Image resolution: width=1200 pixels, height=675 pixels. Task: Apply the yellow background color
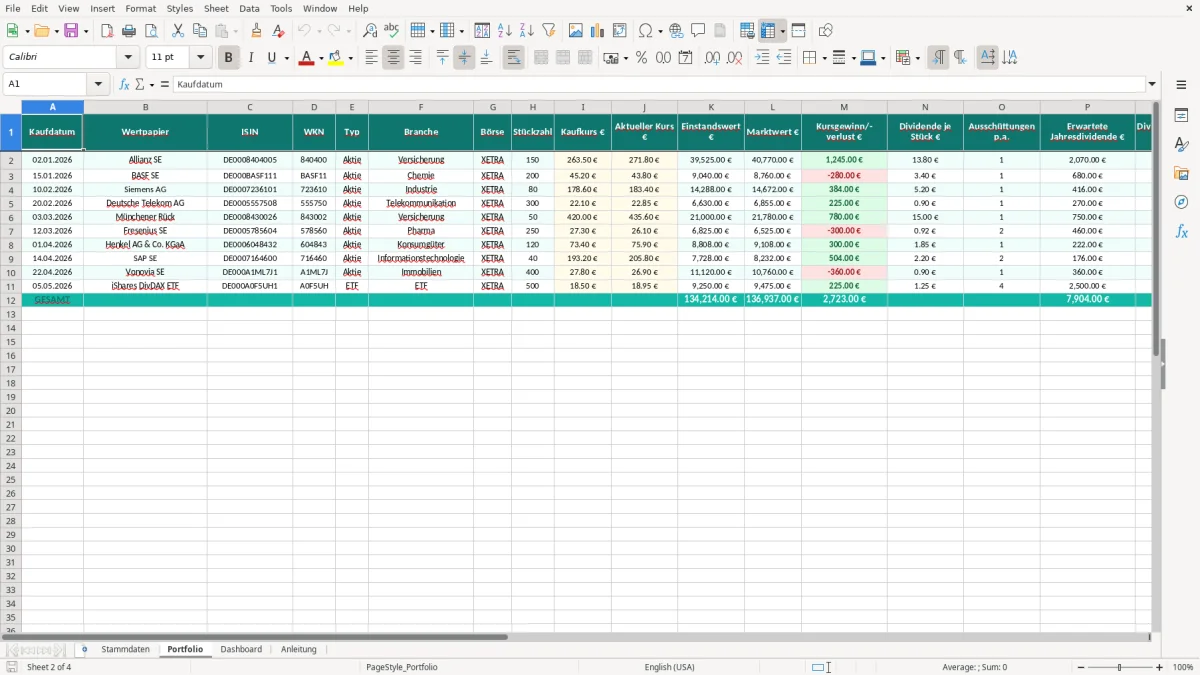point(337,58)
